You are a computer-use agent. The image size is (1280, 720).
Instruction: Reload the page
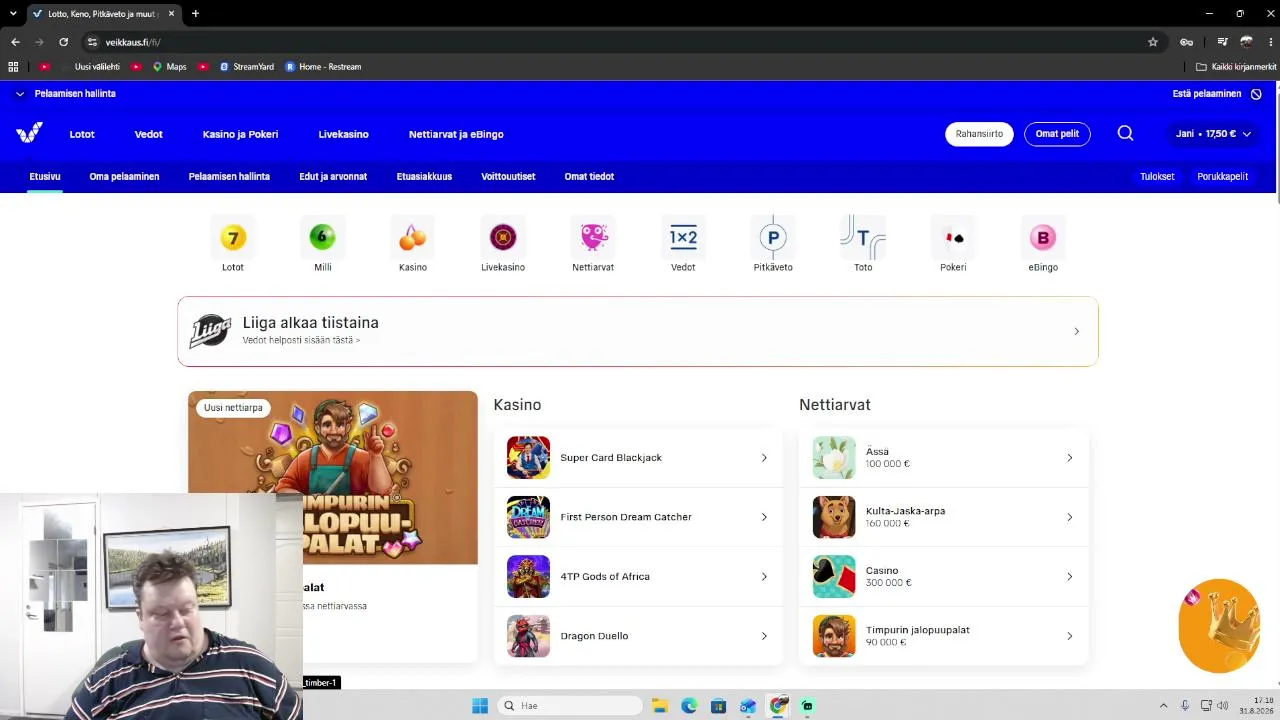click(63, 42)
